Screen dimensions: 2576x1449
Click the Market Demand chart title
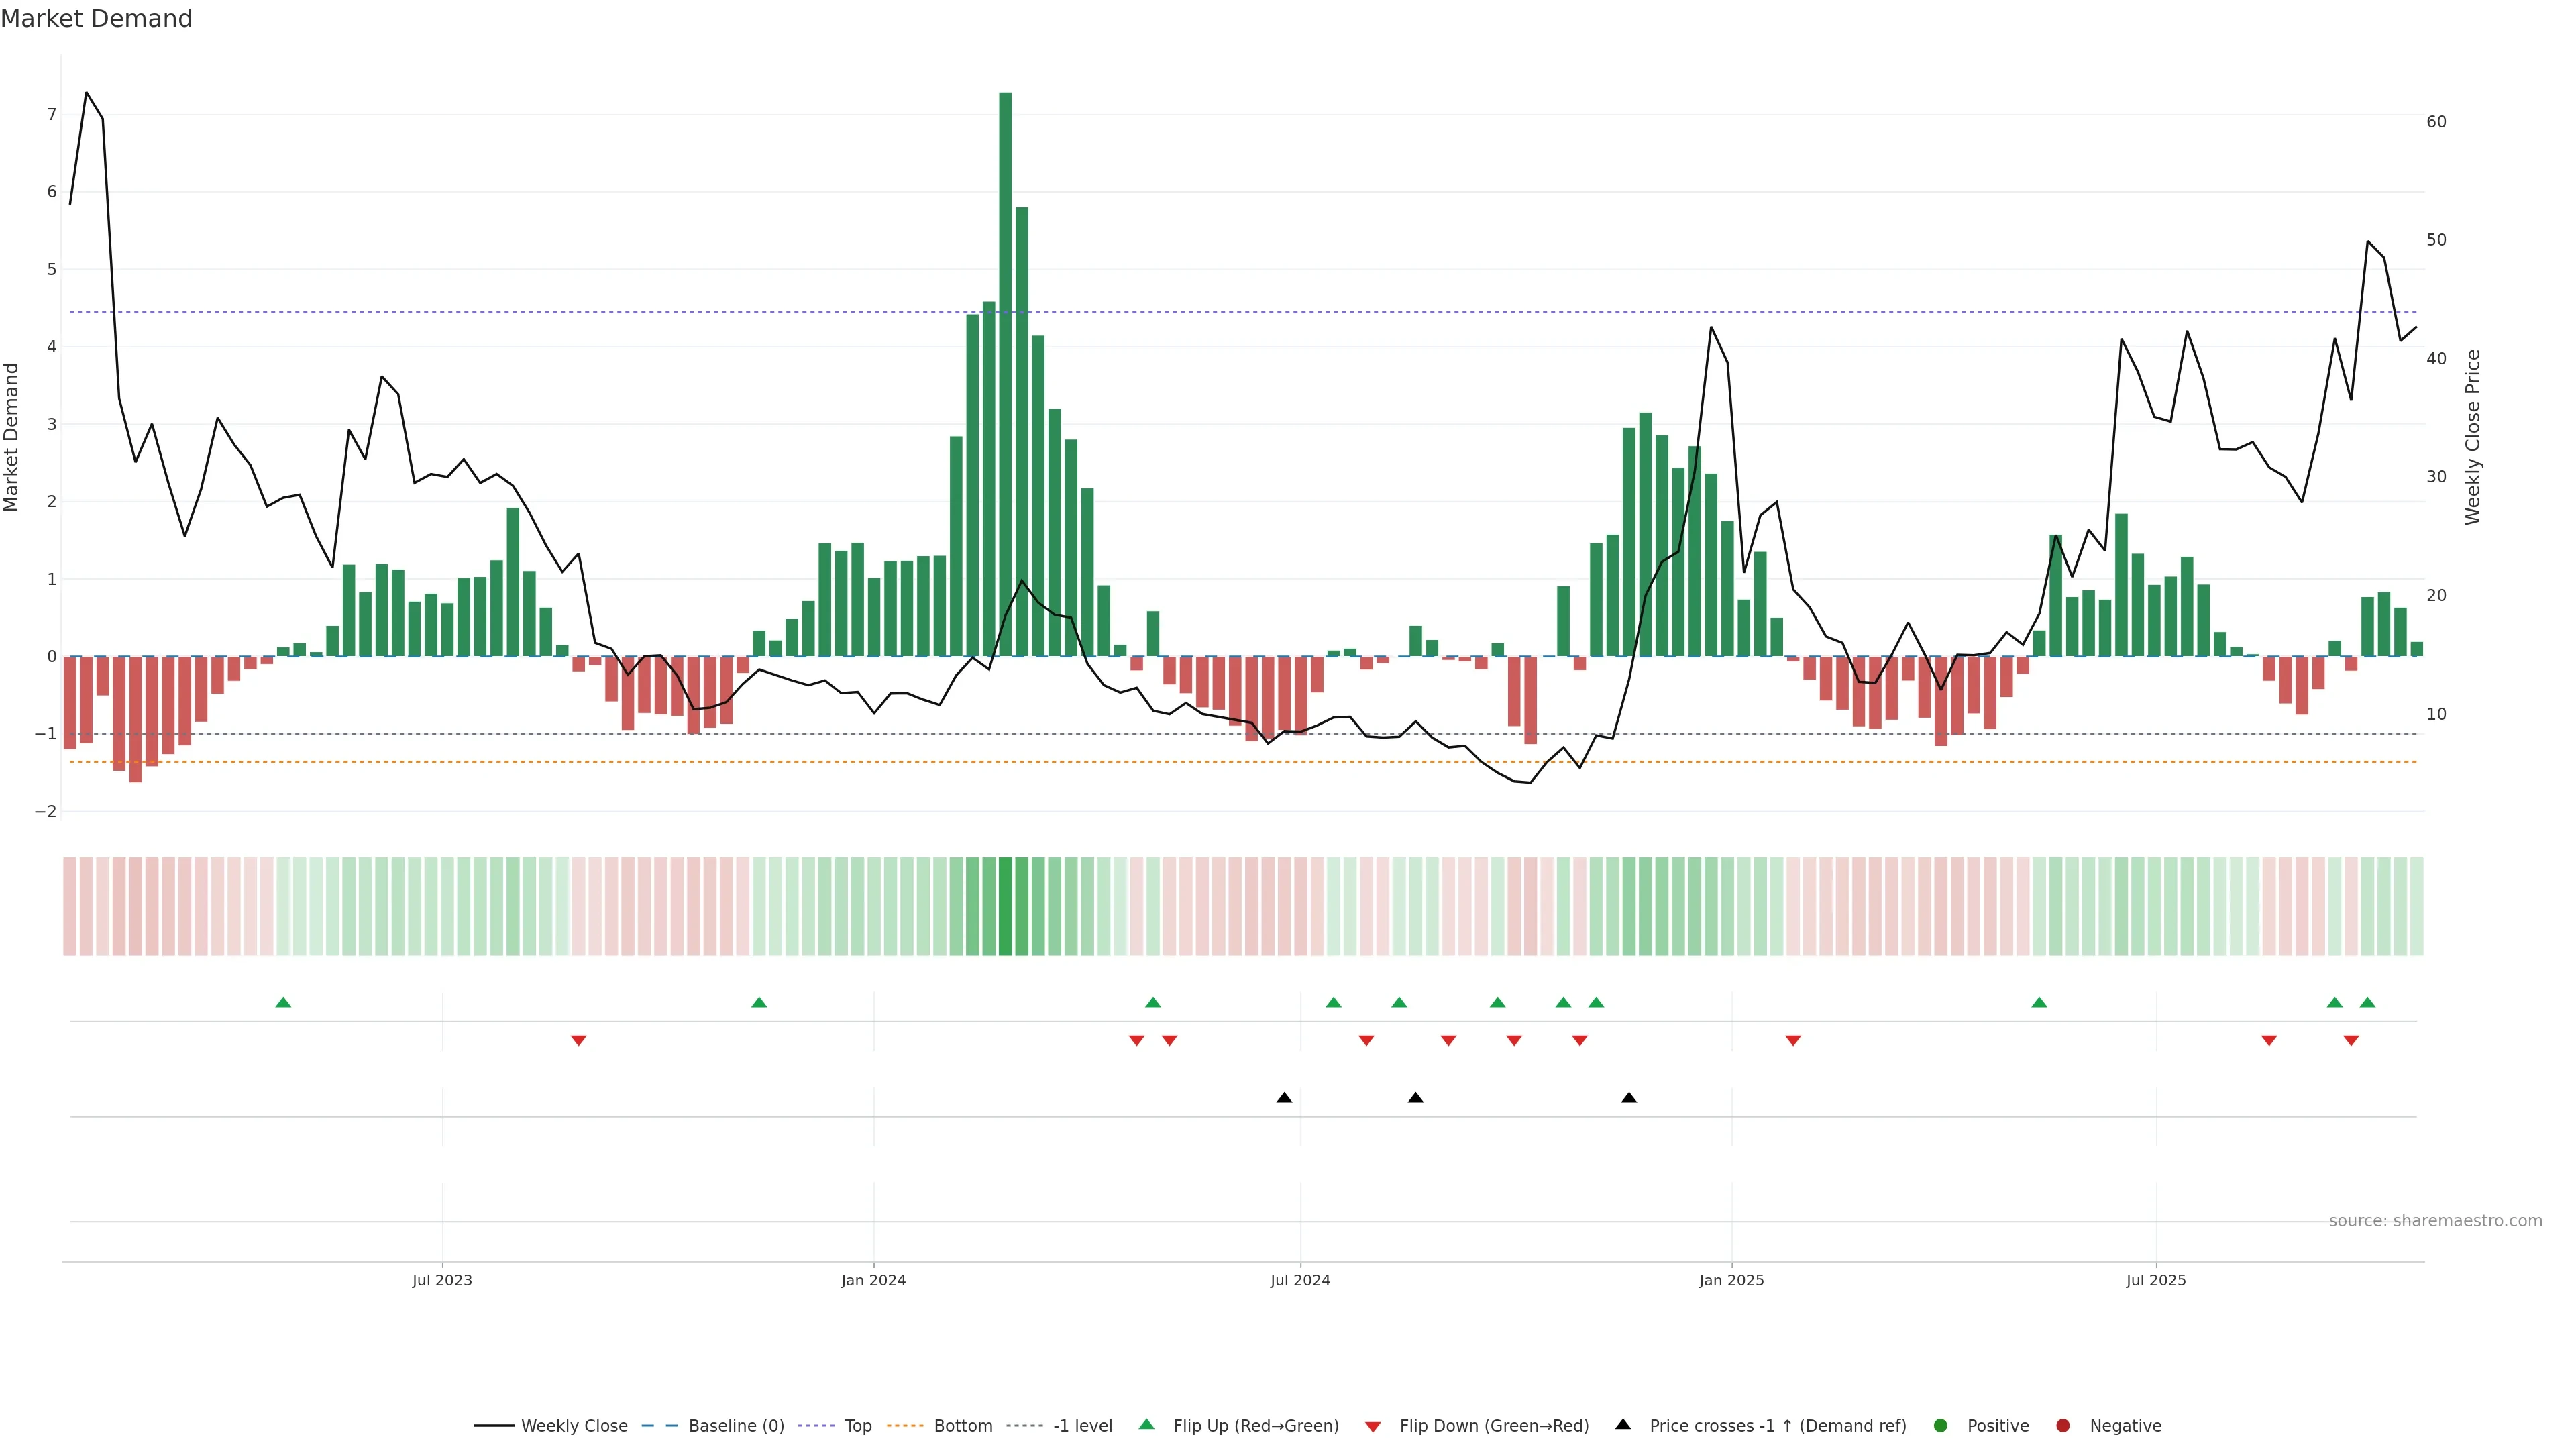click(96, 19)
